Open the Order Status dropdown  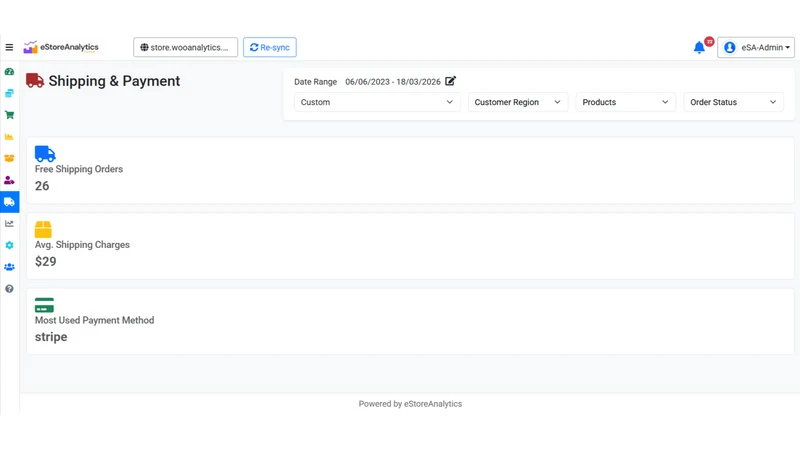(x=733, y=102)
